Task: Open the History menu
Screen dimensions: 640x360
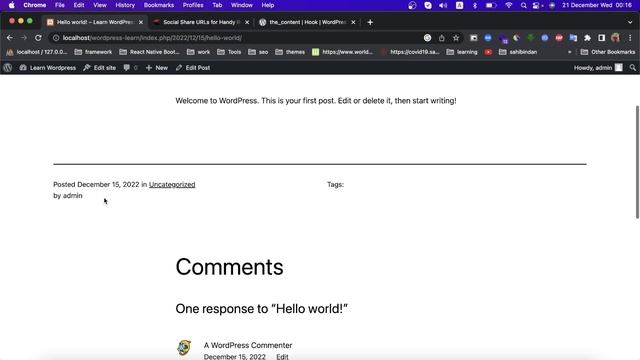Action: (x=125, y=5)
